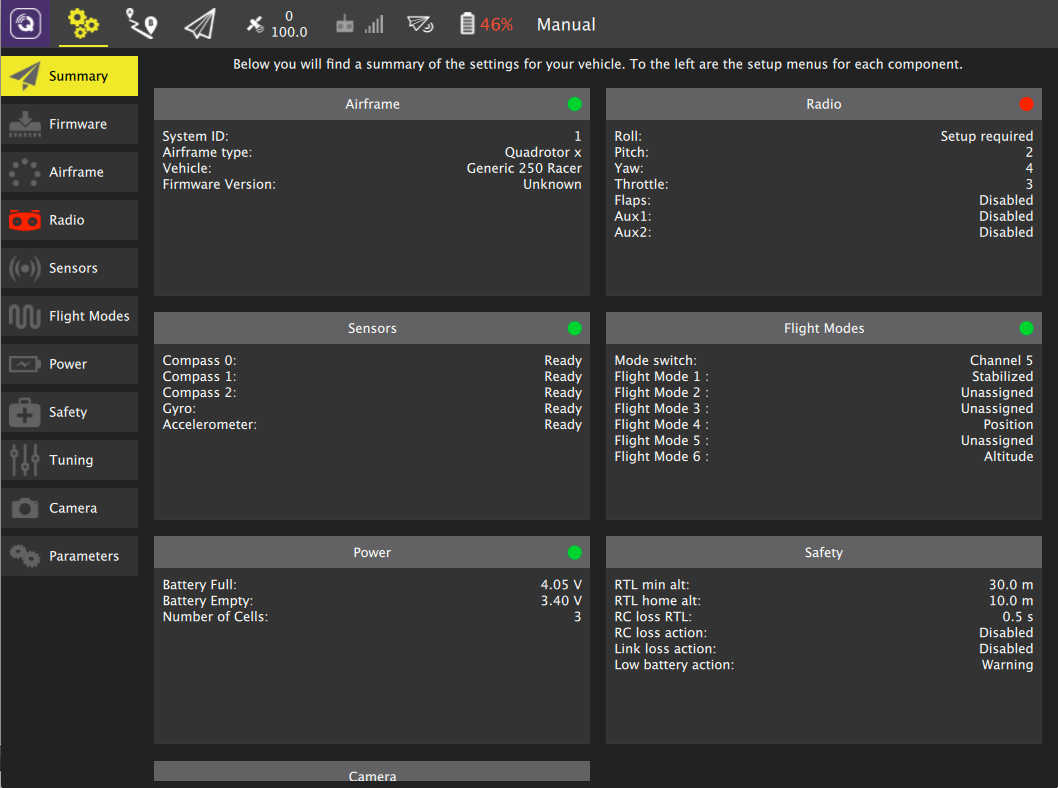This screenshot has width=1058, height=788.
Task: Open the Parameters editor
Action: click(69, 556)
